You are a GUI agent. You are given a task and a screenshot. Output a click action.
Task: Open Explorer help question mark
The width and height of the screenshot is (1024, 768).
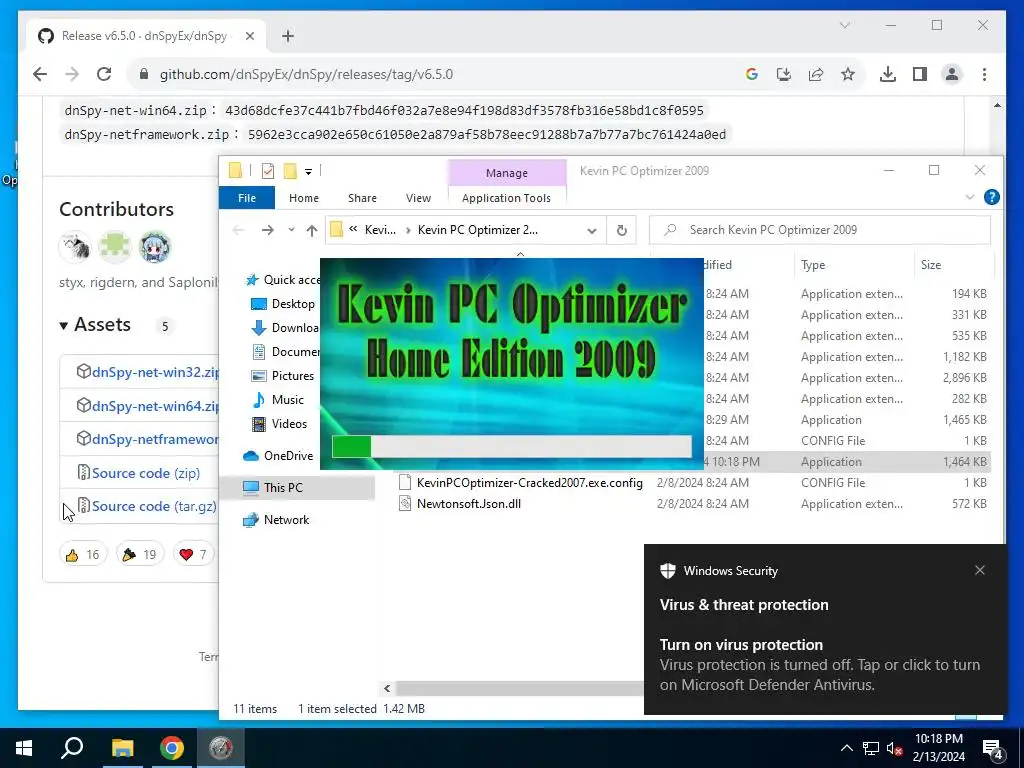click(x=991, y=197)
